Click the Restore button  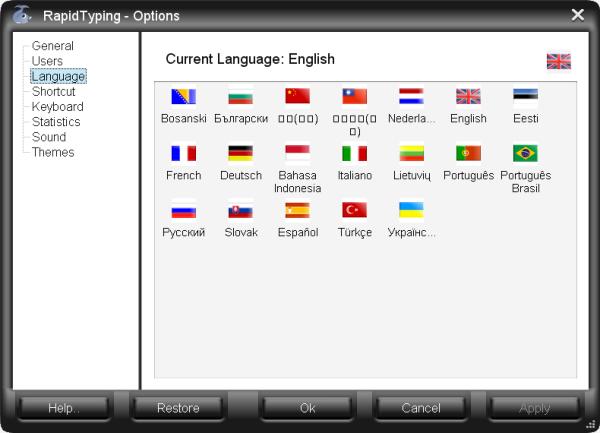178,408
